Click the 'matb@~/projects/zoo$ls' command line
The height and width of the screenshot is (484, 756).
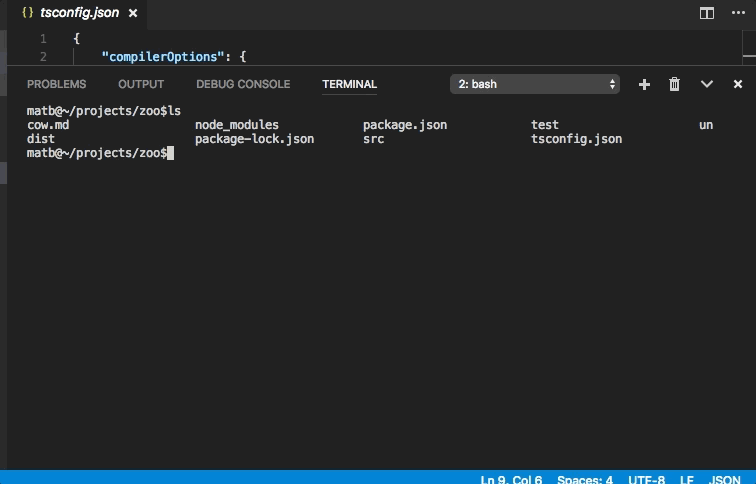click(104, 111)
